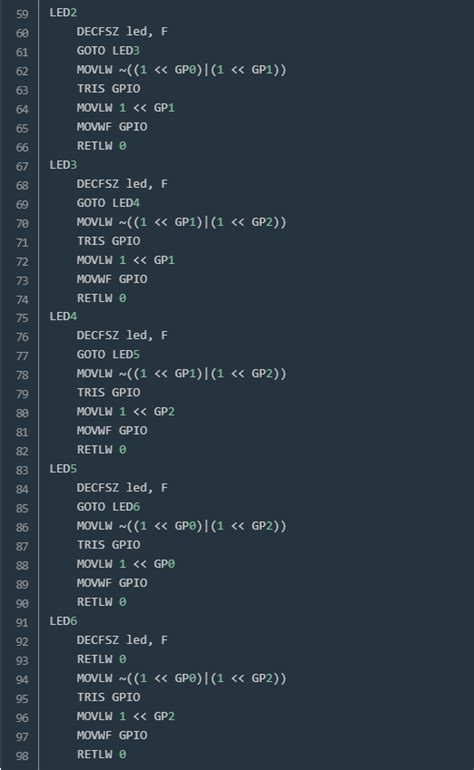Click 'RETLW 0' on line 93

[x=101, y=660]
